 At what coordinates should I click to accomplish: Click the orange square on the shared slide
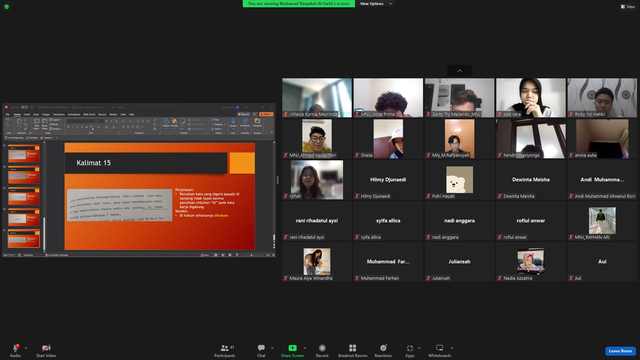coord(242,163)
